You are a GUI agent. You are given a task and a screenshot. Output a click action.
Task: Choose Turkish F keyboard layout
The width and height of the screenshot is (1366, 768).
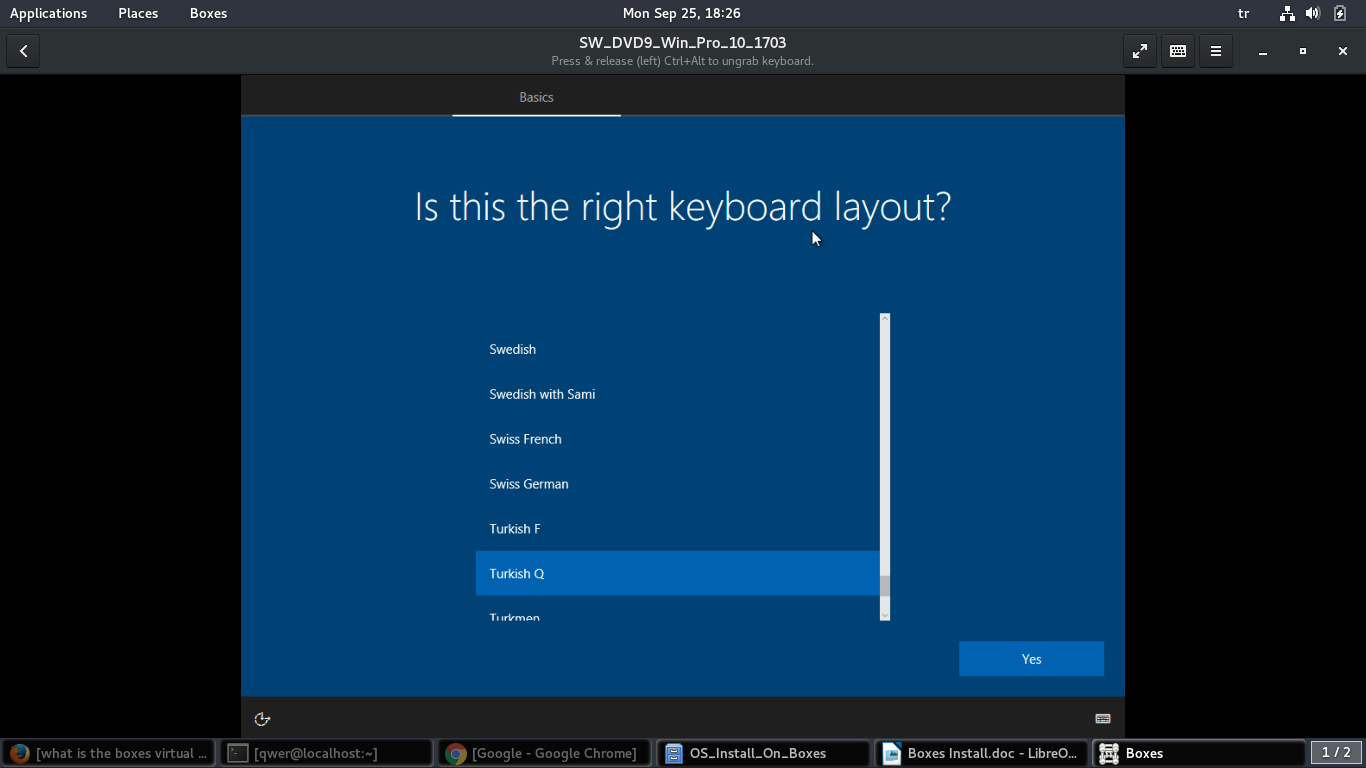[515, 529]
